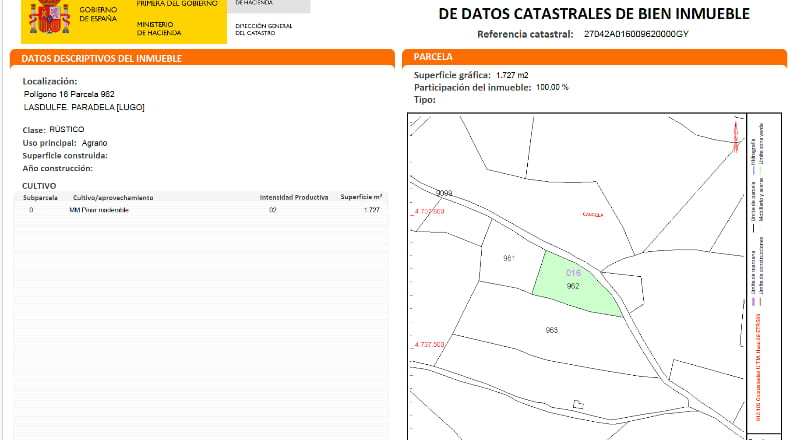Image resolution: width=790 pixels, height=440 pixels.
Task: Click the table surface value '1.727'
Action: pyautogui.click(x=372, y=210)
